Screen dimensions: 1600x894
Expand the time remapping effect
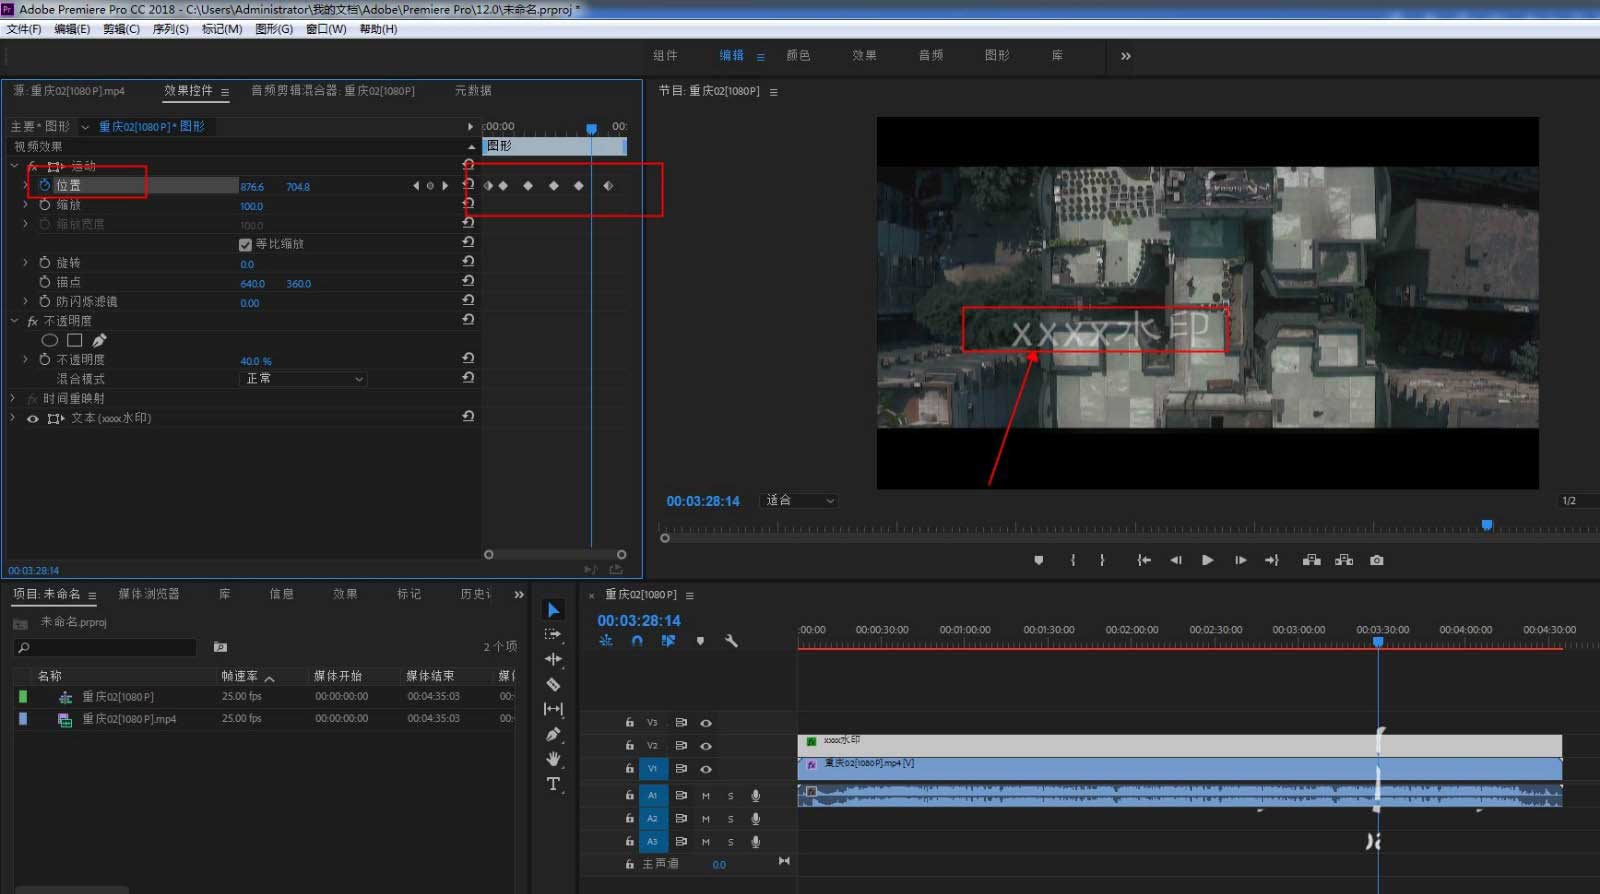click(x=13, y=398)
